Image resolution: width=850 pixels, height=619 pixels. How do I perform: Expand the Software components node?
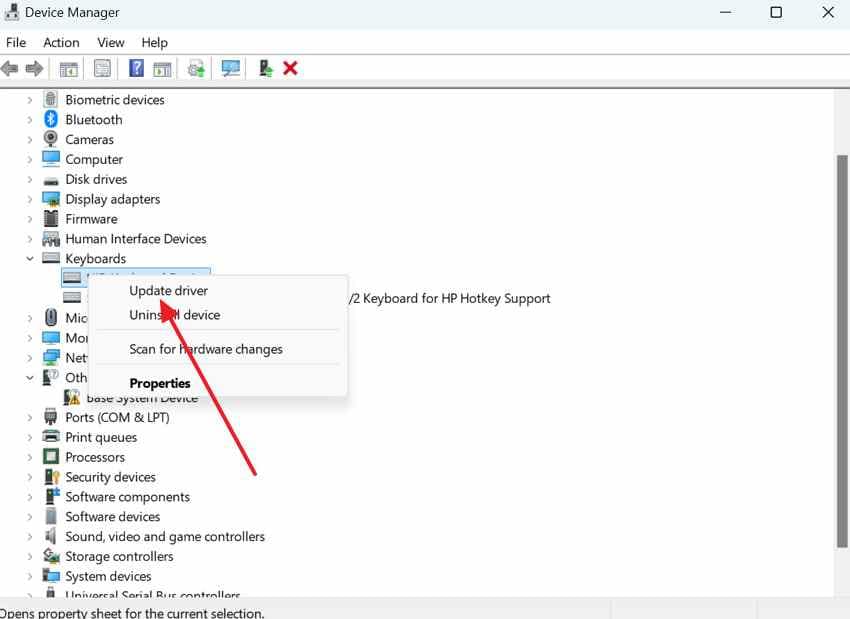30,497
